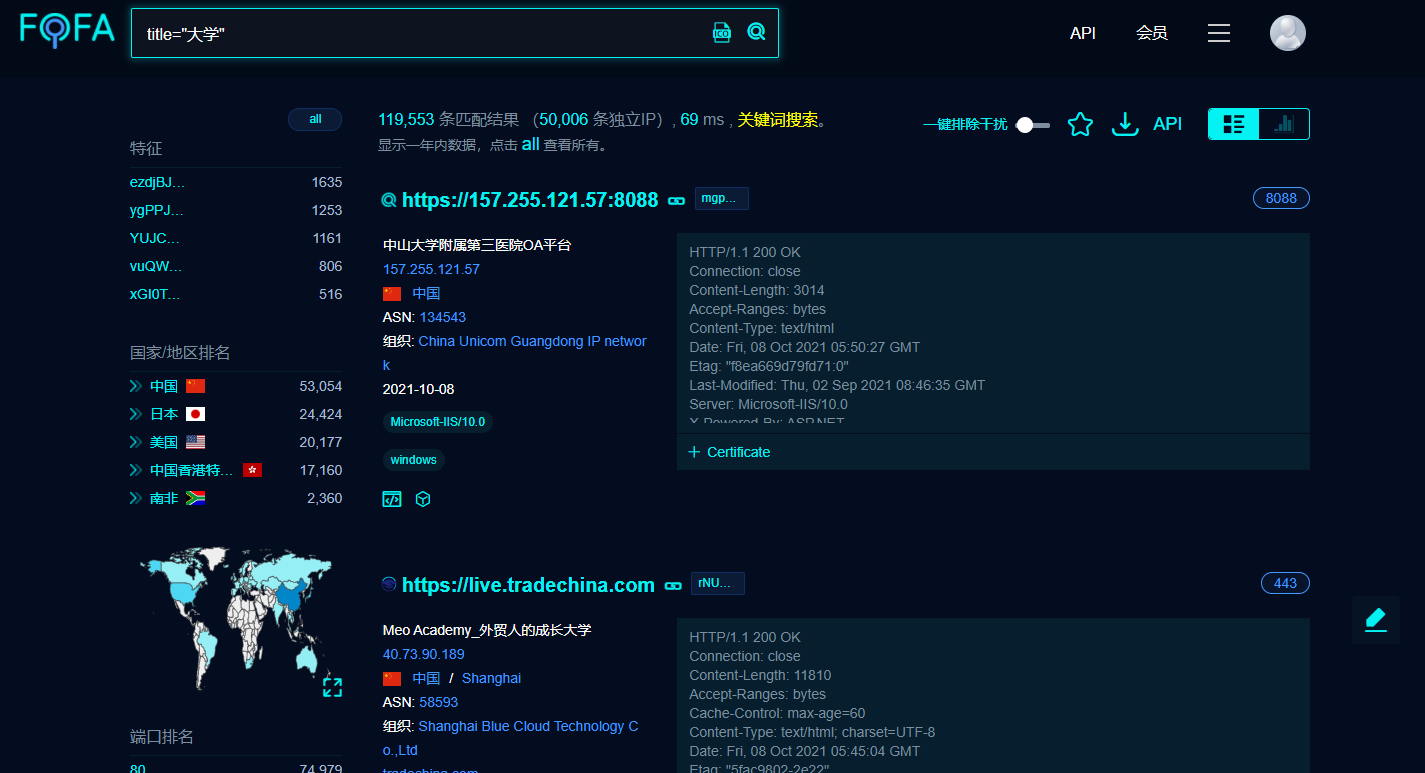Click the port 443 badge
Viewport: 1425px width, 773px height.
[1285, 583]
